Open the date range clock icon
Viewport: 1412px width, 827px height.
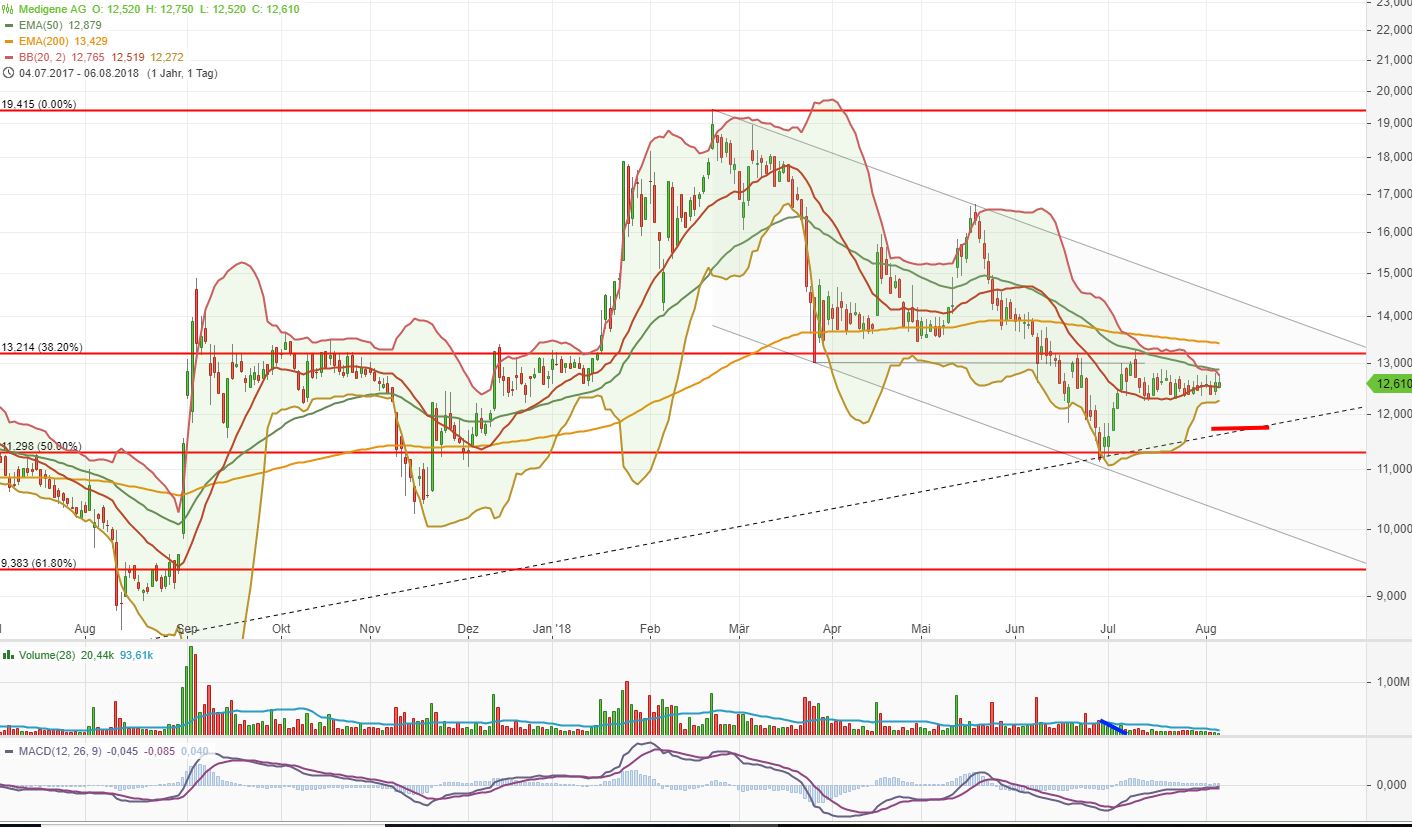pyautogui.click(x=7, y=73)
